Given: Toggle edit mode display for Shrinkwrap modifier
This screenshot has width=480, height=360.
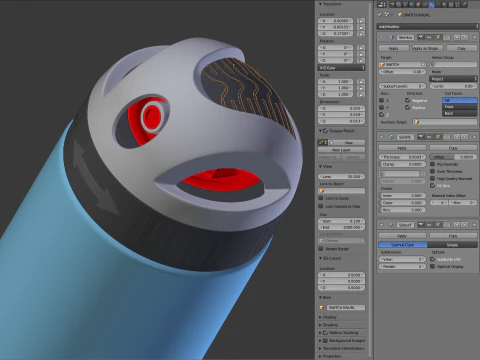Looking at the screenshot, I should [x=438, y=37].
